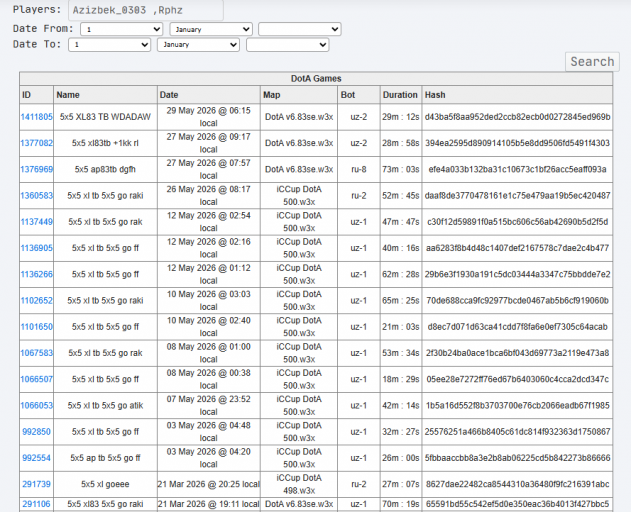Open the Date From day dropdown

[x=121, y=29]
